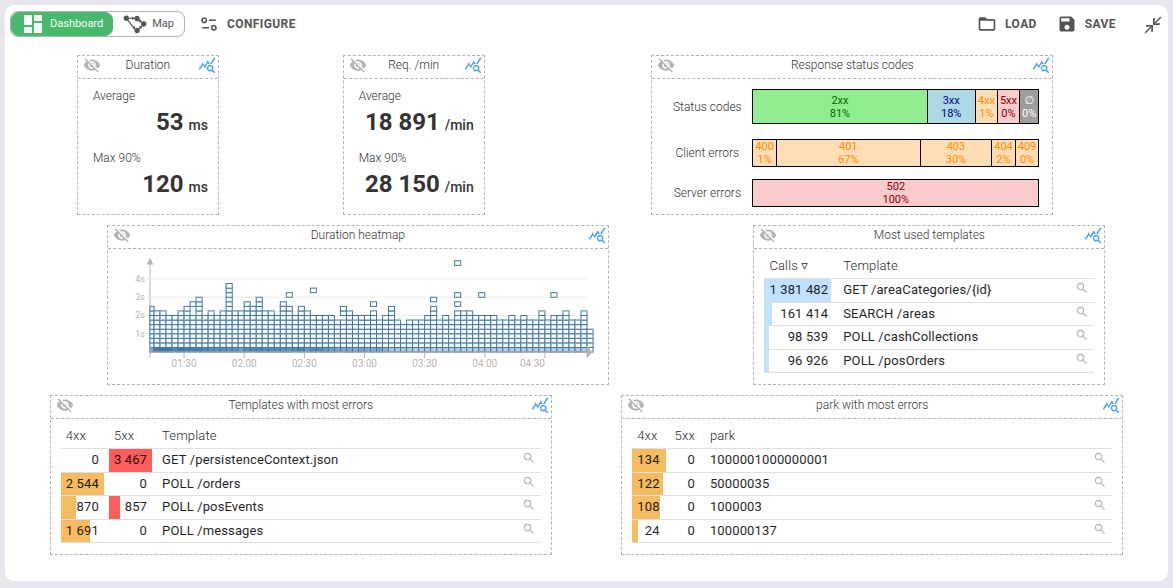Toggle sort order on the Calls column
Screen dimensions: 1173x588
786,265
